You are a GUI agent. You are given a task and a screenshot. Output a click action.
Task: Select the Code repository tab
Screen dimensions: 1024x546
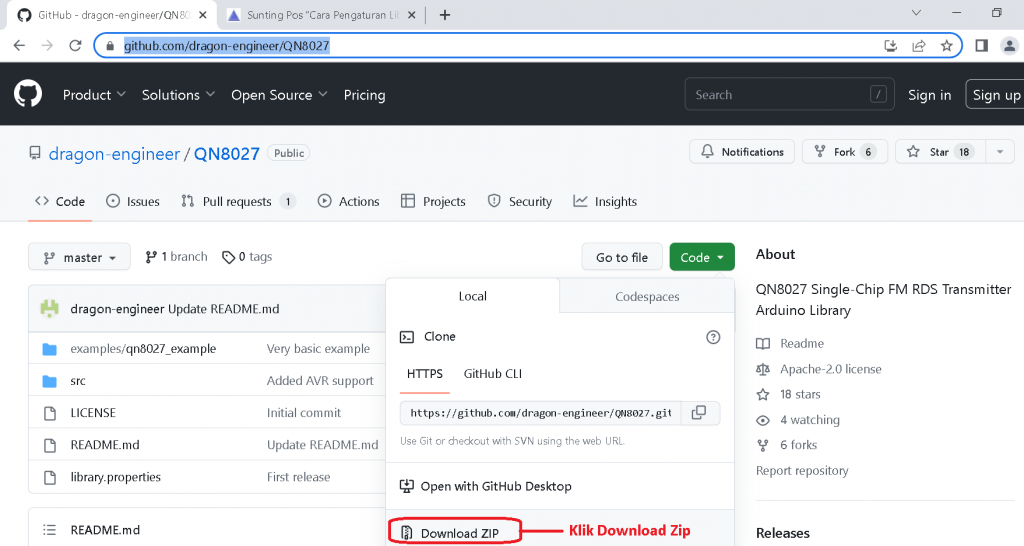(60, 201)
